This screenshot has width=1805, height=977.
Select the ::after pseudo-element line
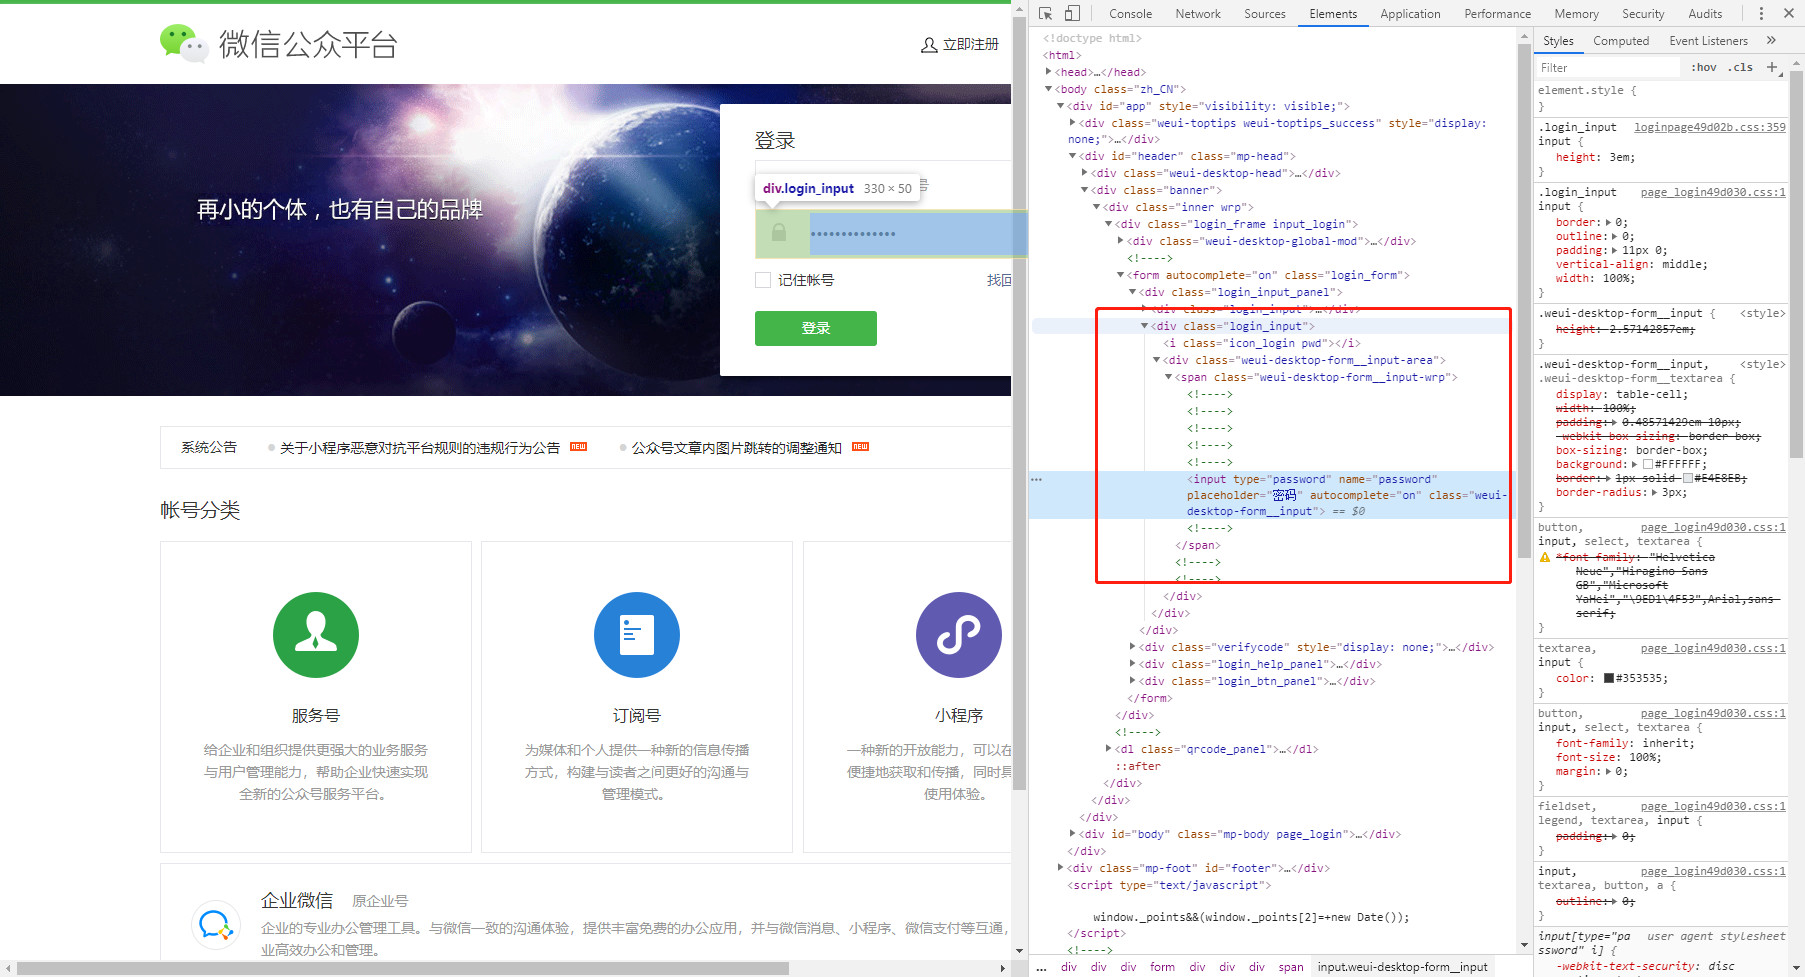(1138, 766)
